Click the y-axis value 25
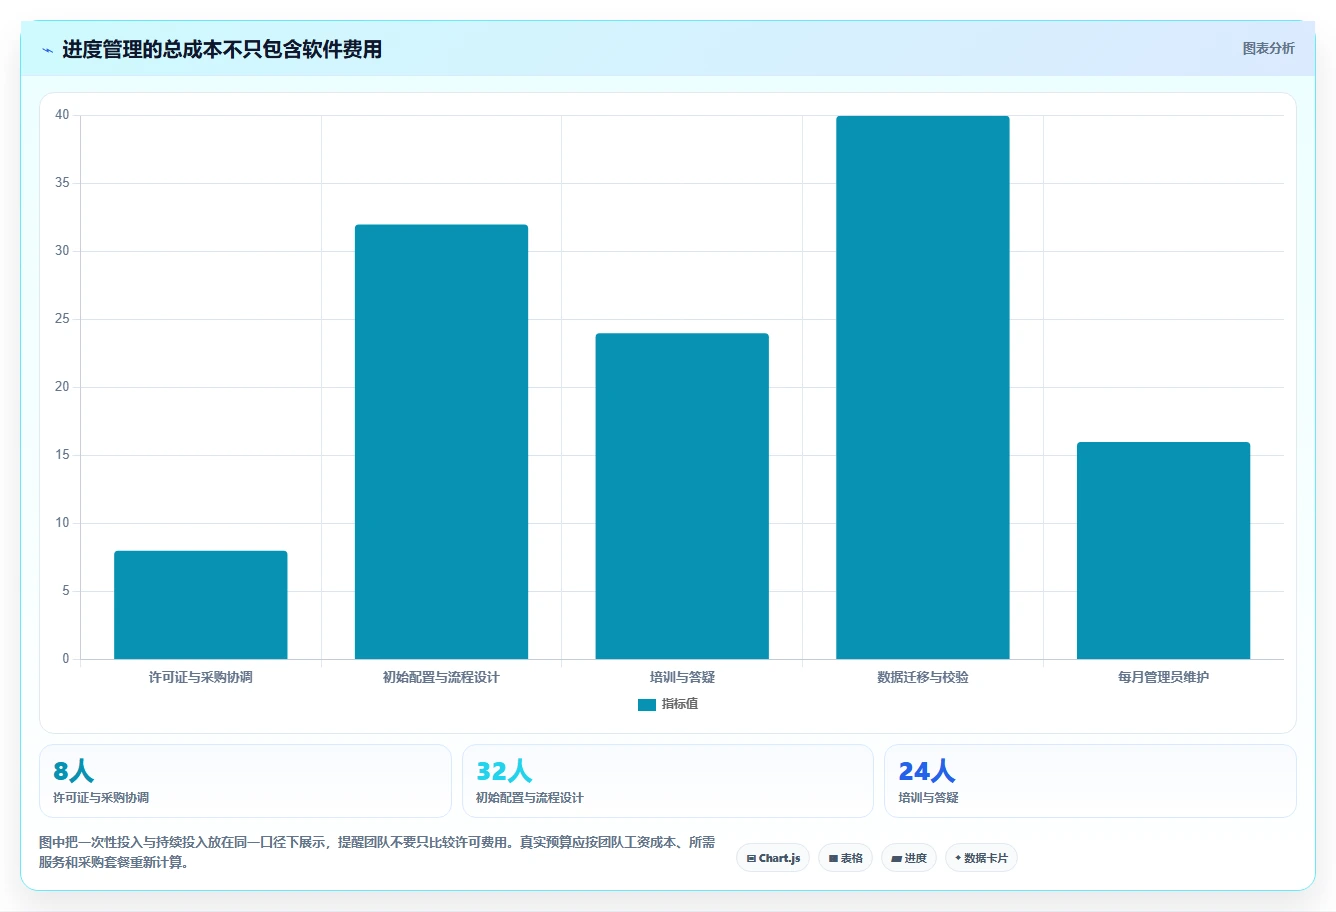 click(x=62, y=319)
